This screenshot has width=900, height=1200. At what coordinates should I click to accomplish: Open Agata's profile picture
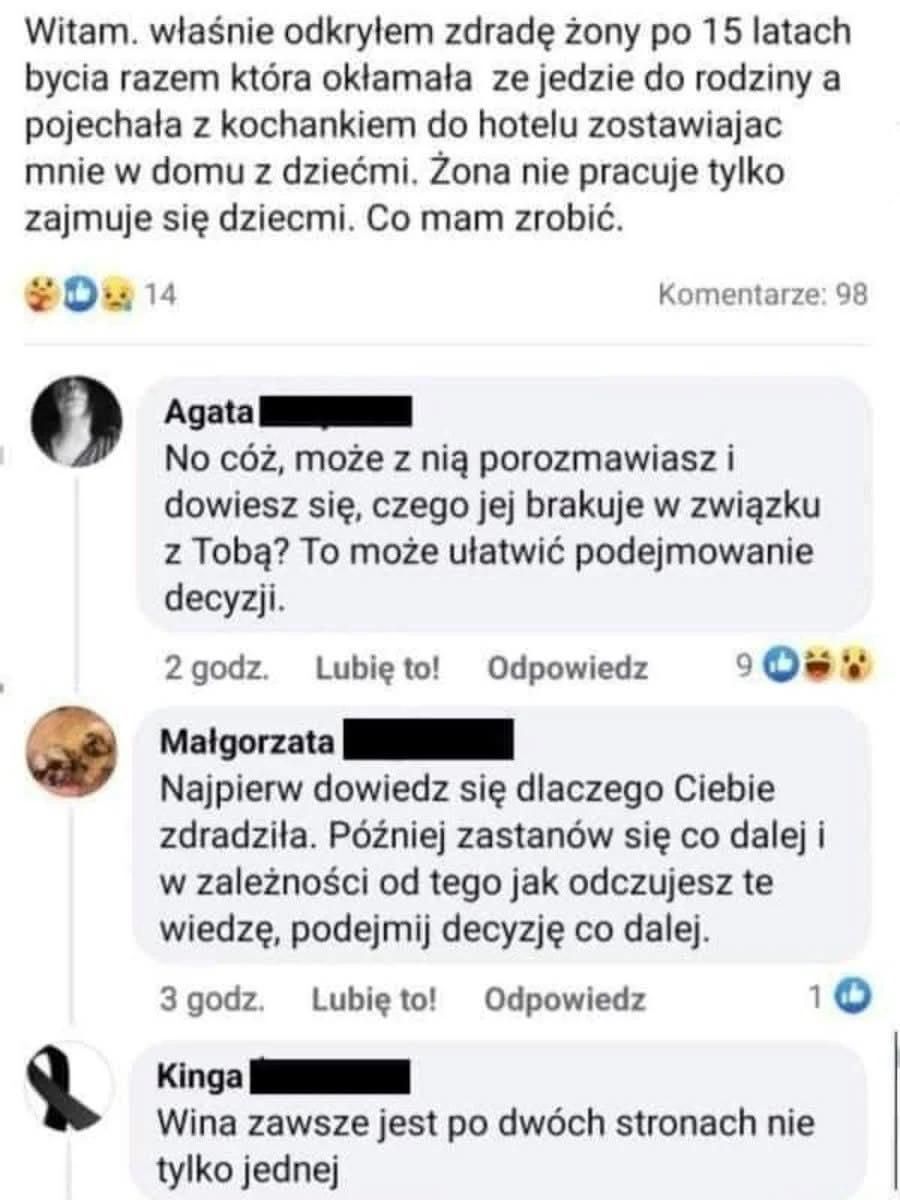tap(78, 422)
